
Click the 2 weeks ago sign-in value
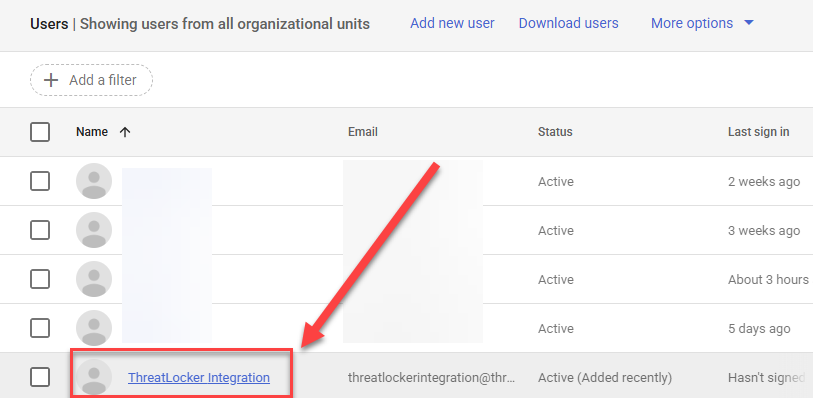(764, 182)
